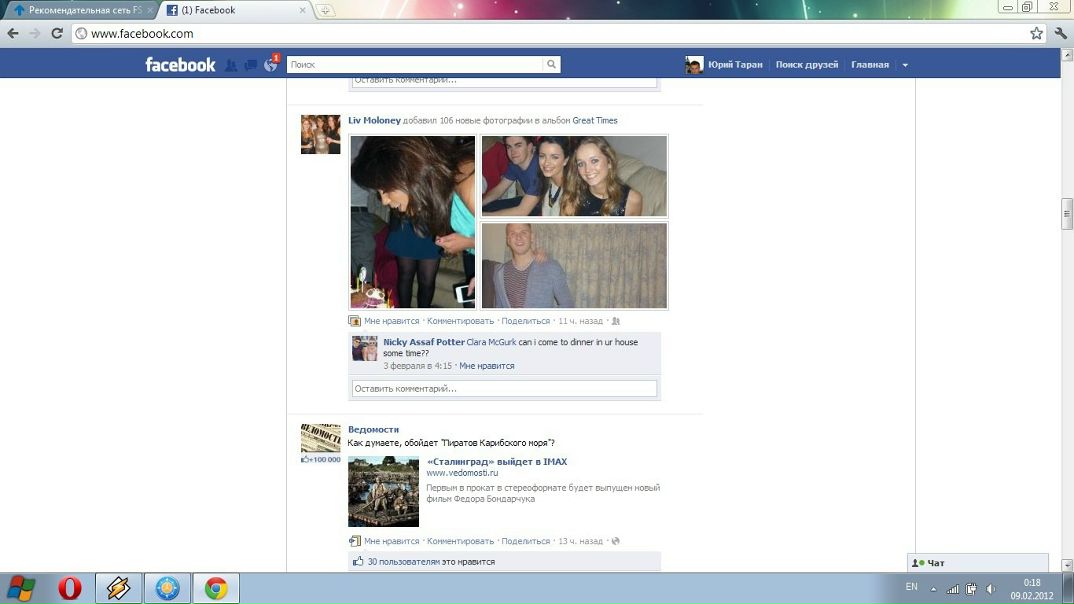Open the Great Times album link
Screen dimensions: 1074x604
594,121
